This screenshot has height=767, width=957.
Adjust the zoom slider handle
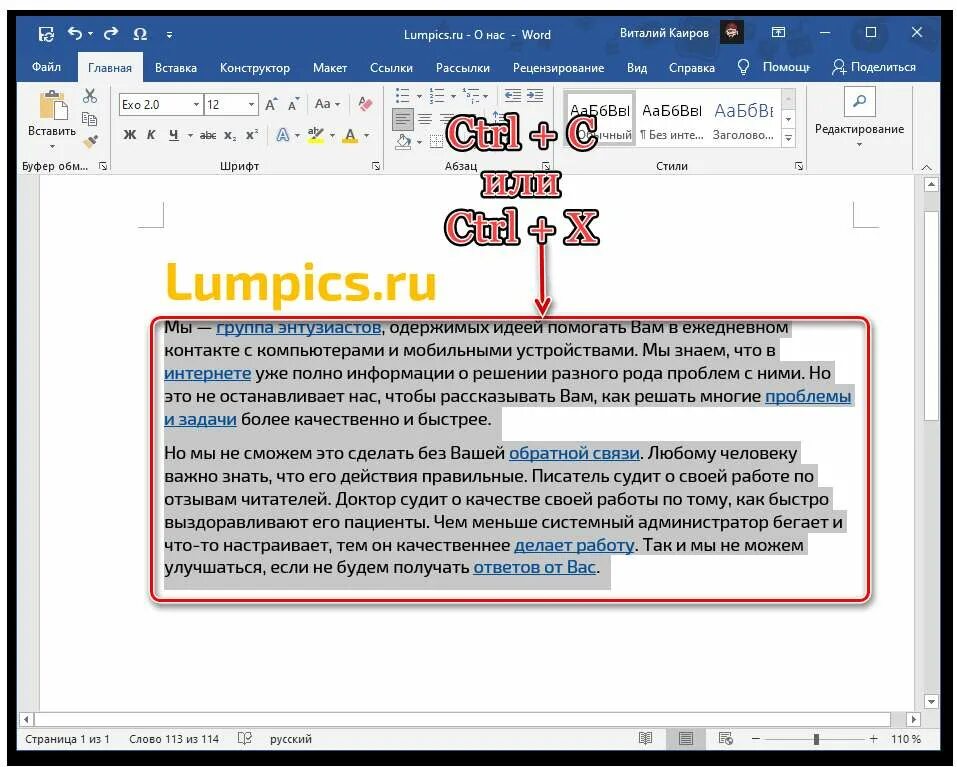tap(816, 739)
